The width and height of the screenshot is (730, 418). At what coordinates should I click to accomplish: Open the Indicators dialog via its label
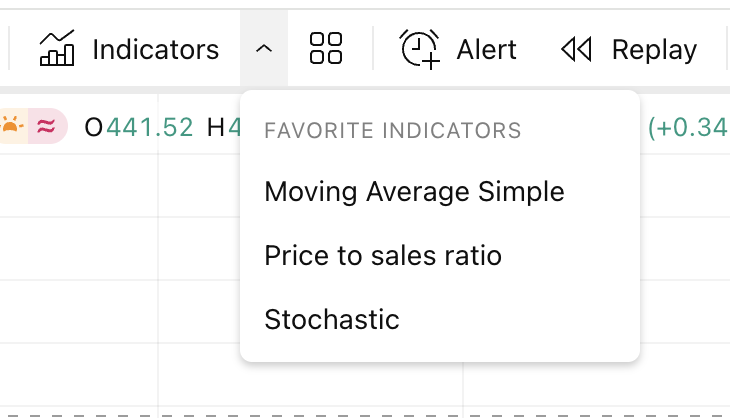(155, 49)
